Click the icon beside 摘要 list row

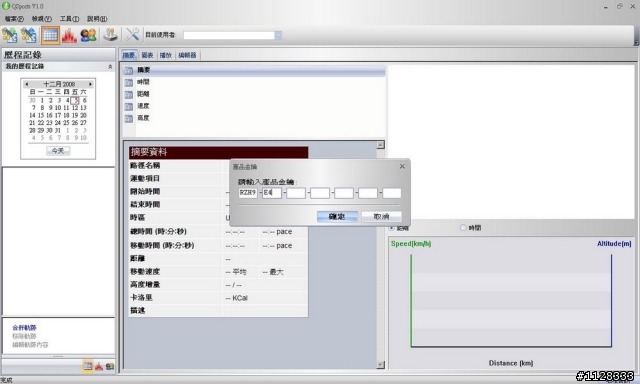pyautogui.click(x=129, y=71)
